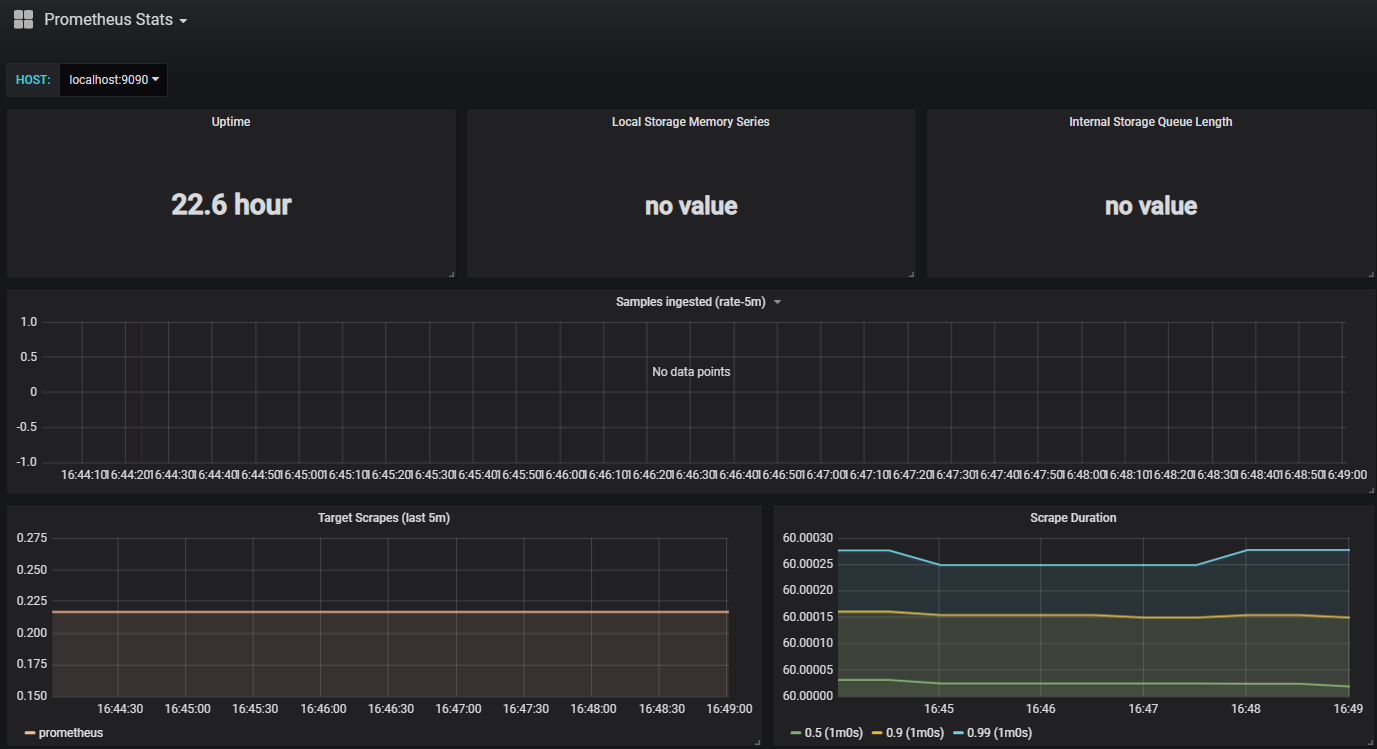Open the Scrape Duration panel title
The width and height of the screenshot is (1377, 749).
(1073, 518)
